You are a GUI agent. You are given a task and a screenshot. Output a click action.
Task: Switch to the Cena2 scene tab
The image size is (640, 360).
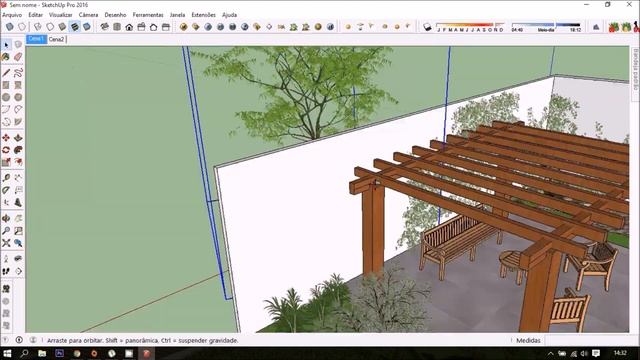[x=56, y=39]
